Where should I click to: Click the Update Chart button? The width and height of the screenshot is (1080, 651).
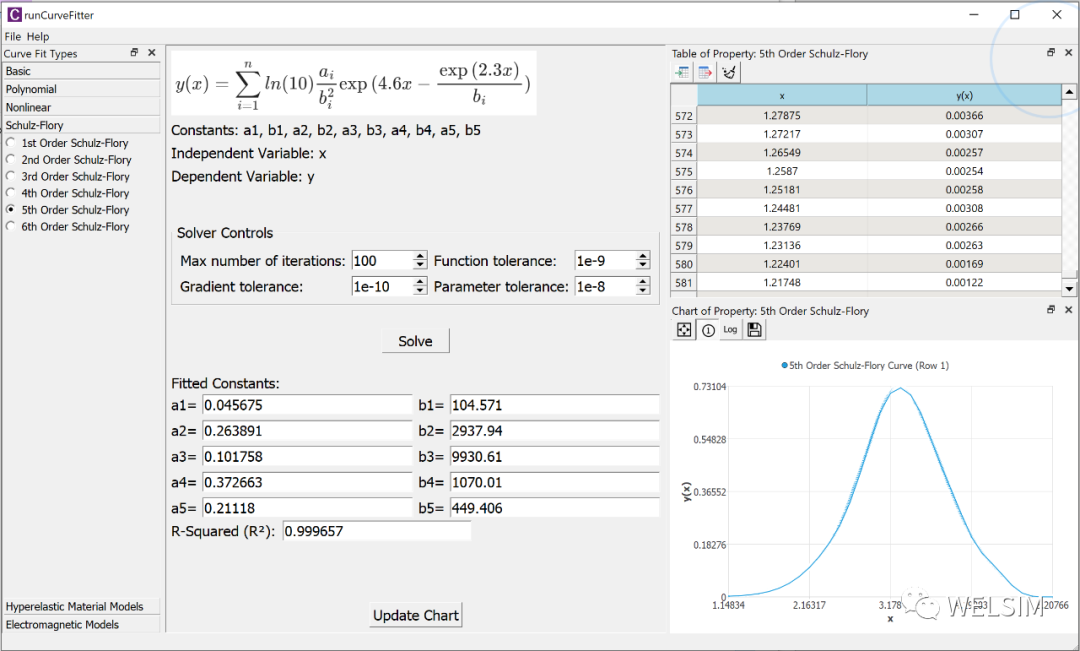415,615
